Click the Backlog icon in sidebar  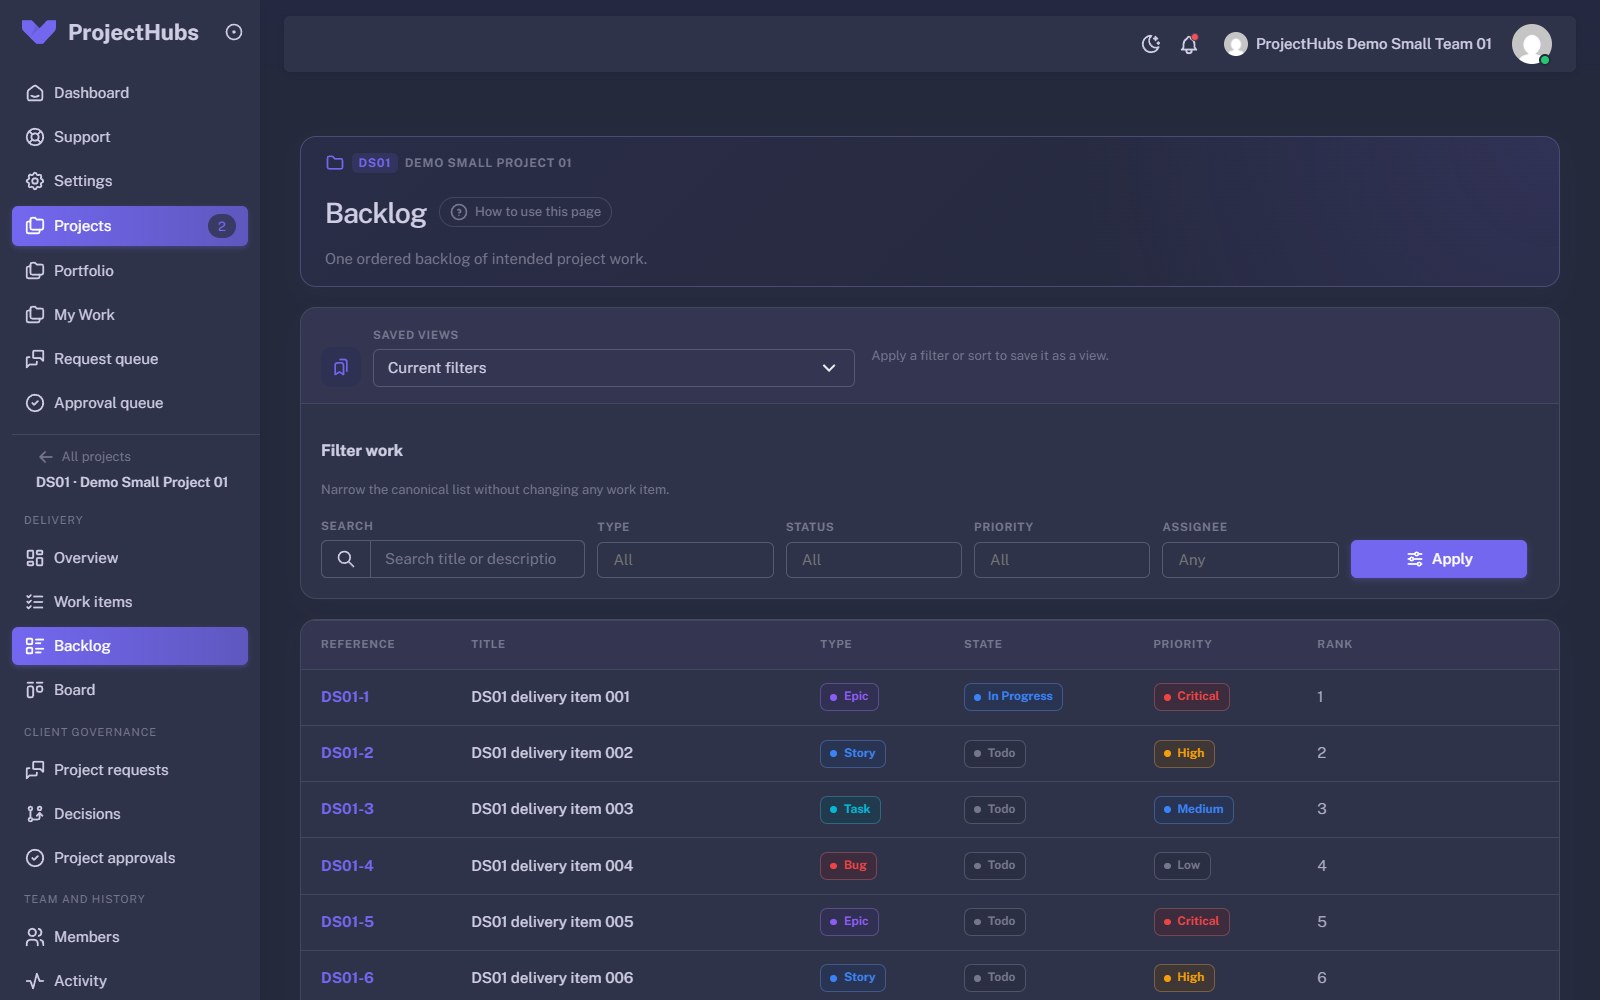click(35, 646)
